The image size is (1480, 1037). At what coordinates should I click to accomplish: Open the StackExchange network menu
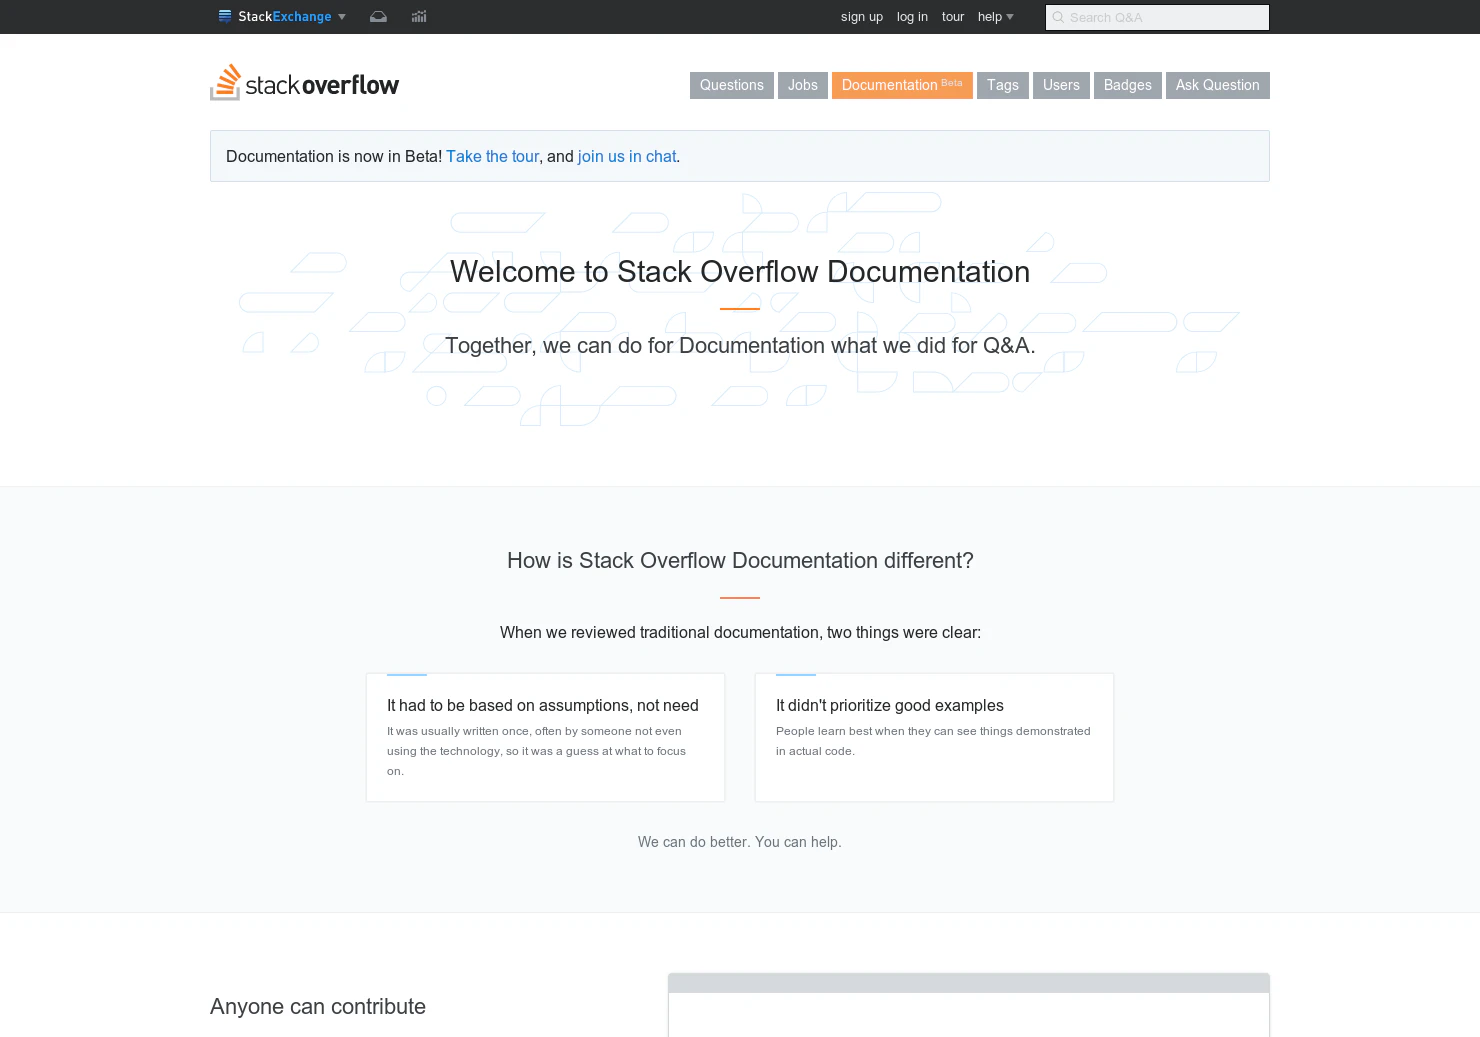(x=282, y=17)
